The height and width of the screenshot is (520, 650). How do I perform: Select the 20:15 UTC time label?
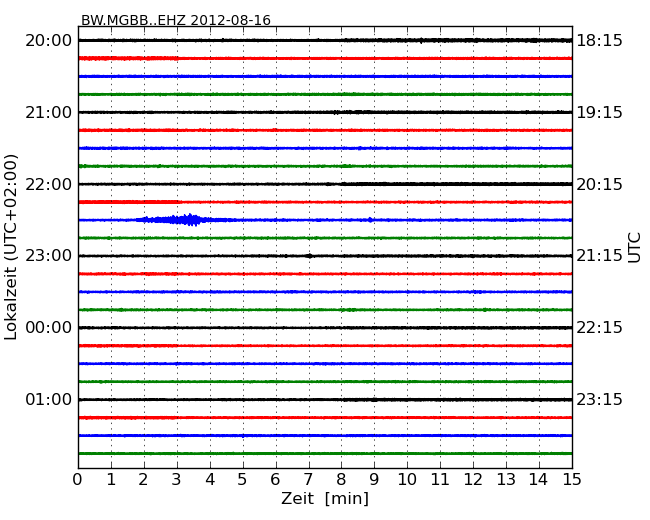tap(599, 184)
